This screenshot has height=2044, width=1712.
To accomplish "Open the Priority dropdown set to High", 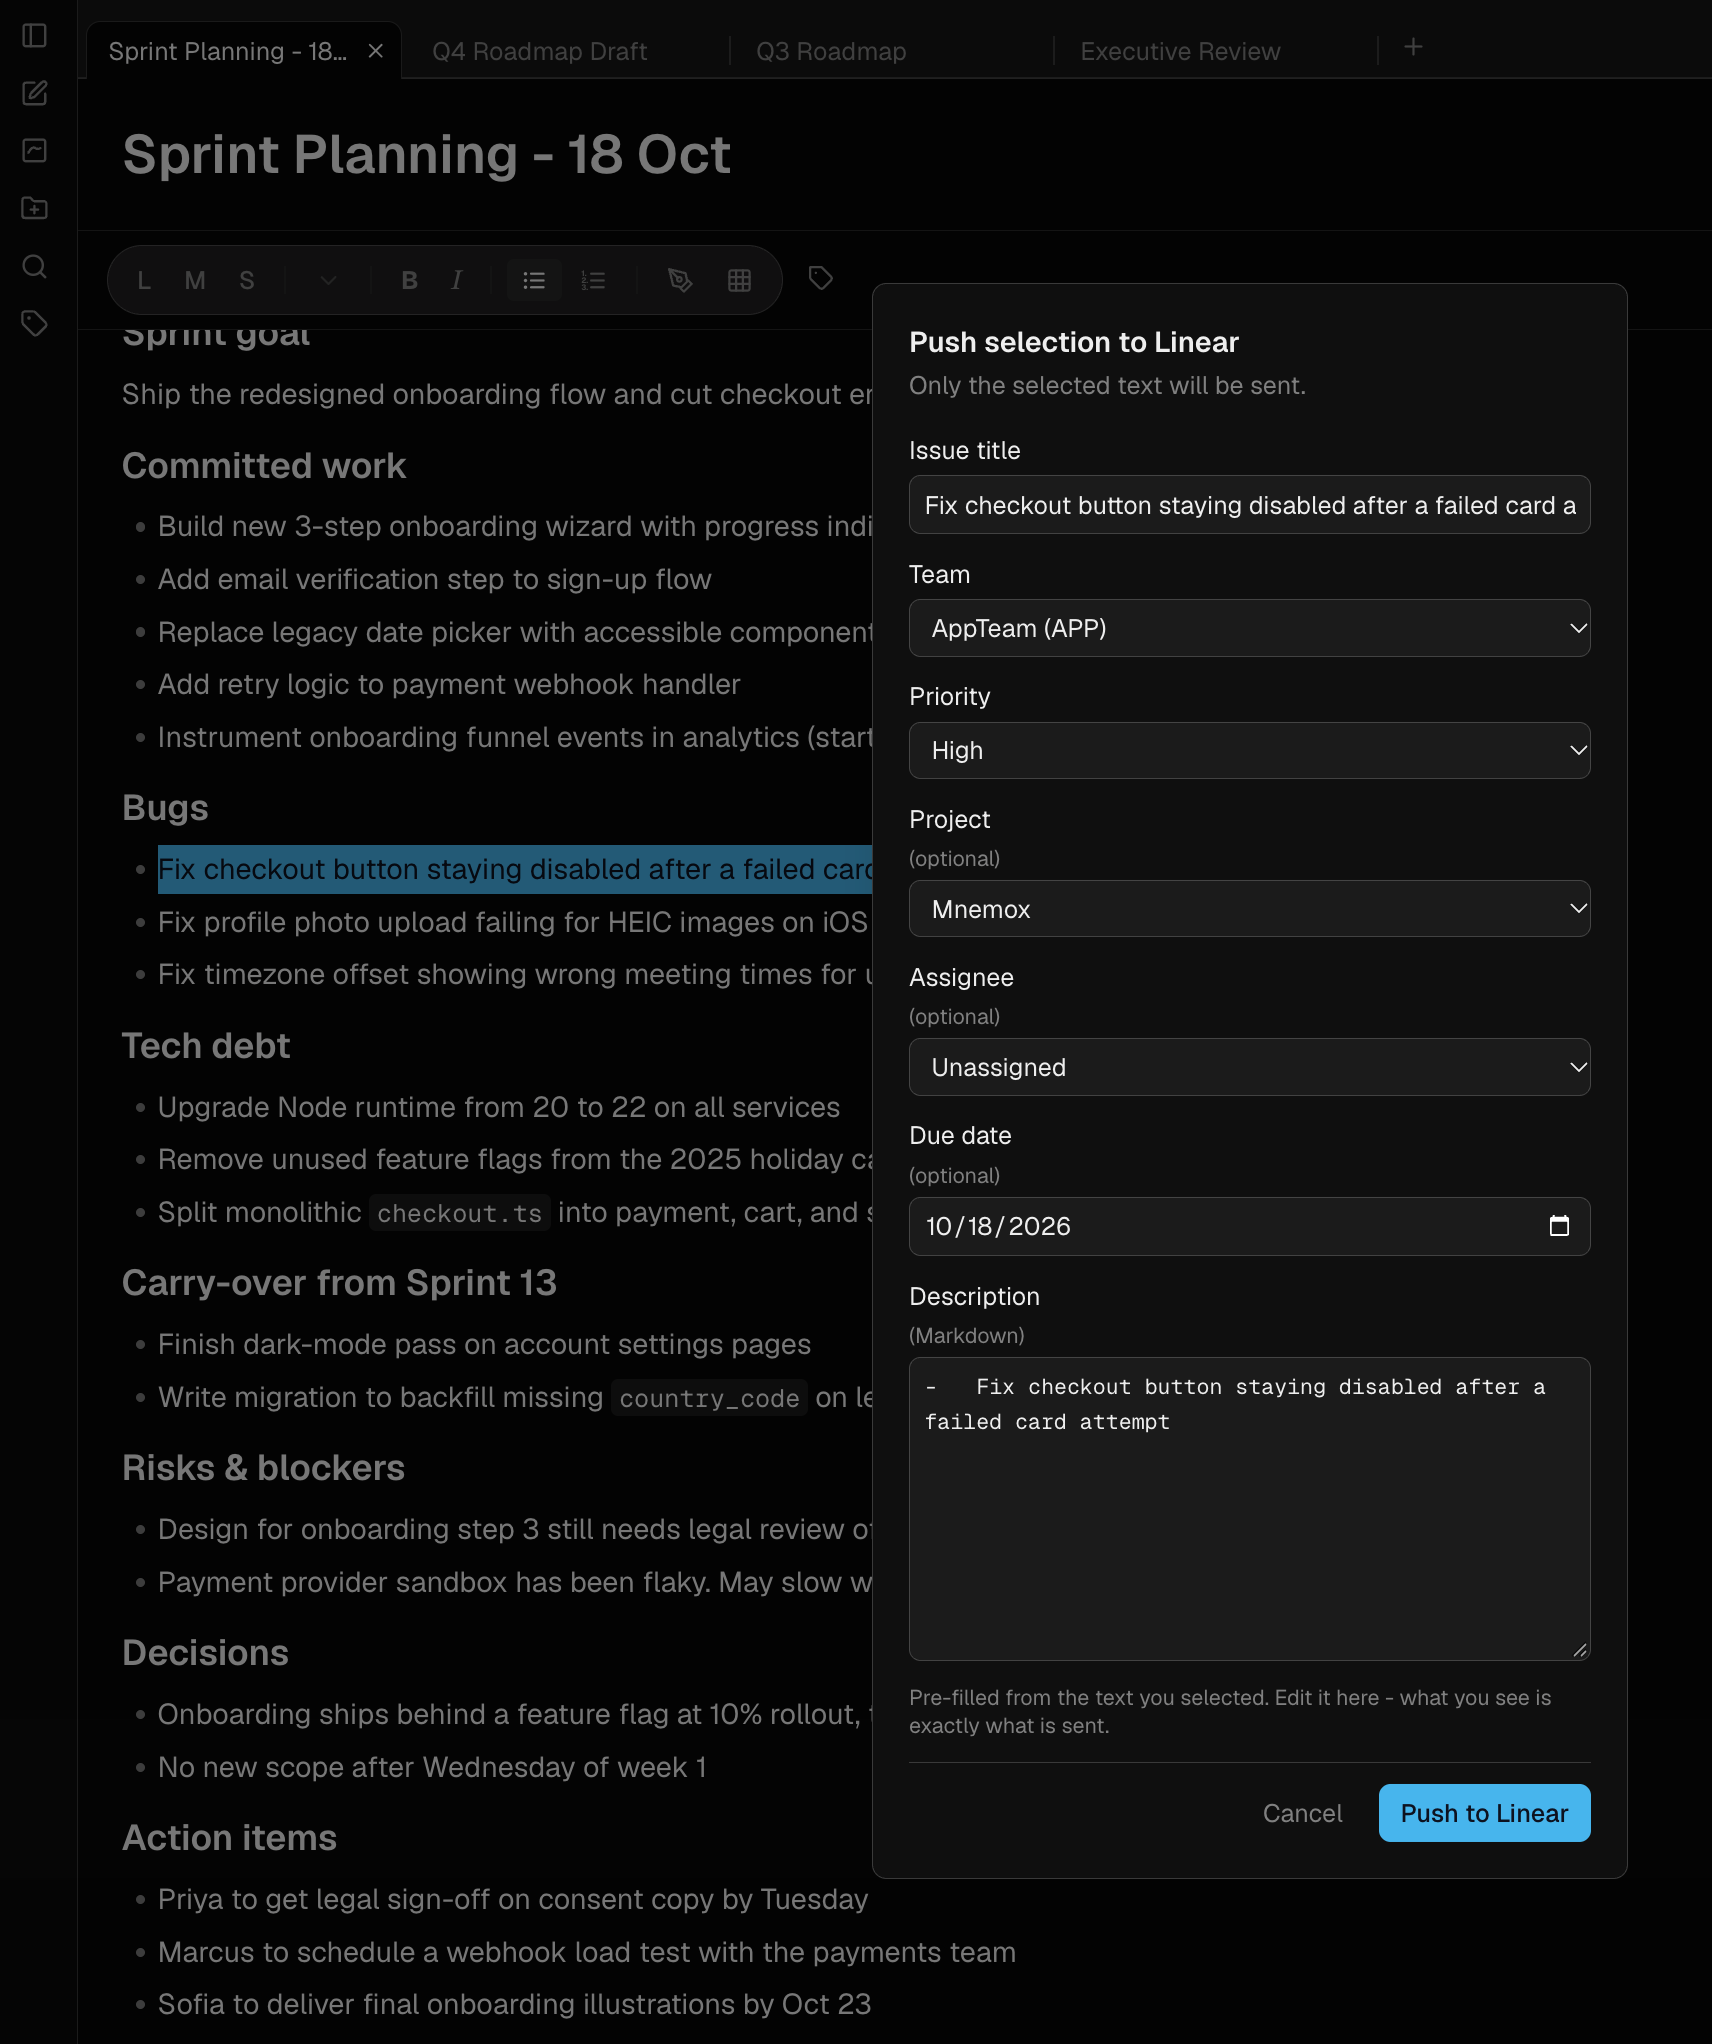I will click(x=1249, y=750).
